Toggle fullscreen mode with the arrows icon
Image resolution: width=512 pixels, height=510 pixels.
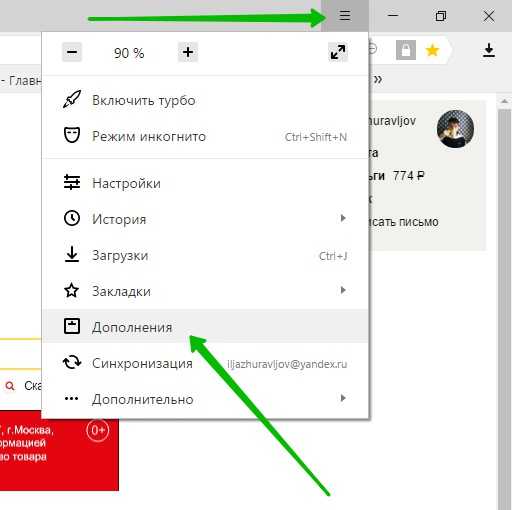click(x=338, y=52)
